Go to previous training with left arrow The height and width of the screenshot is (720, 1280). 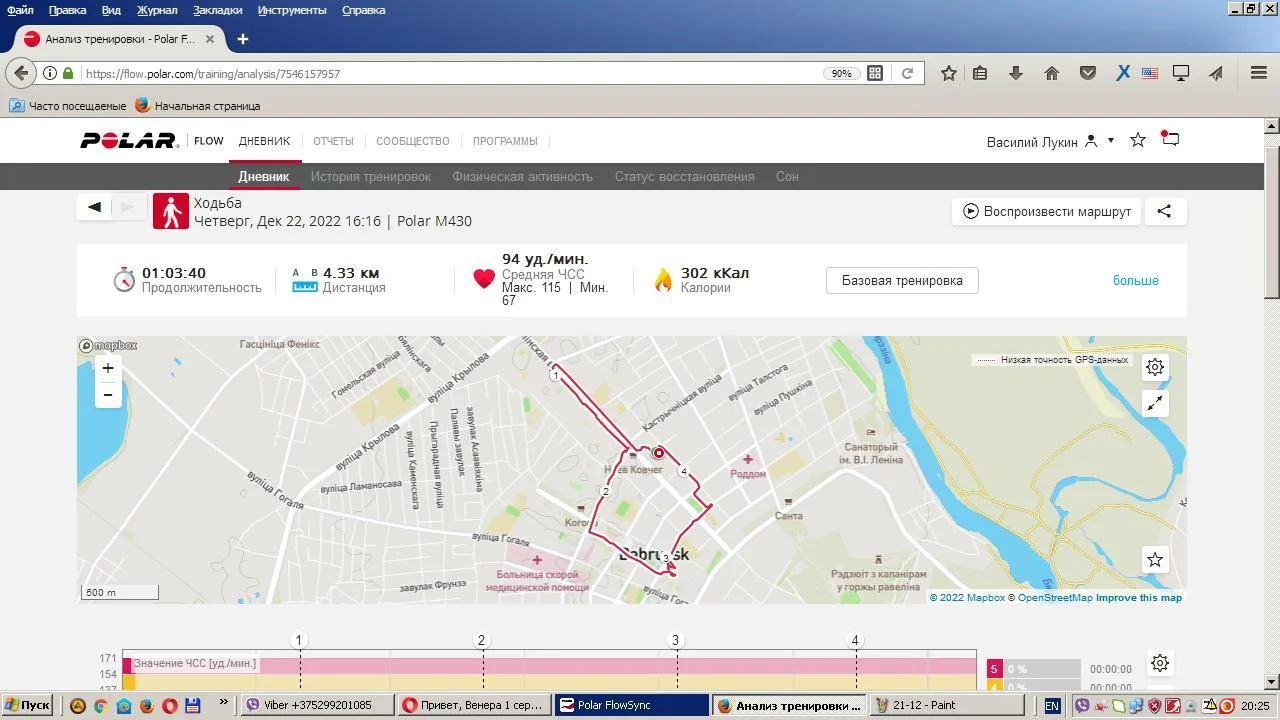point(95,207)
